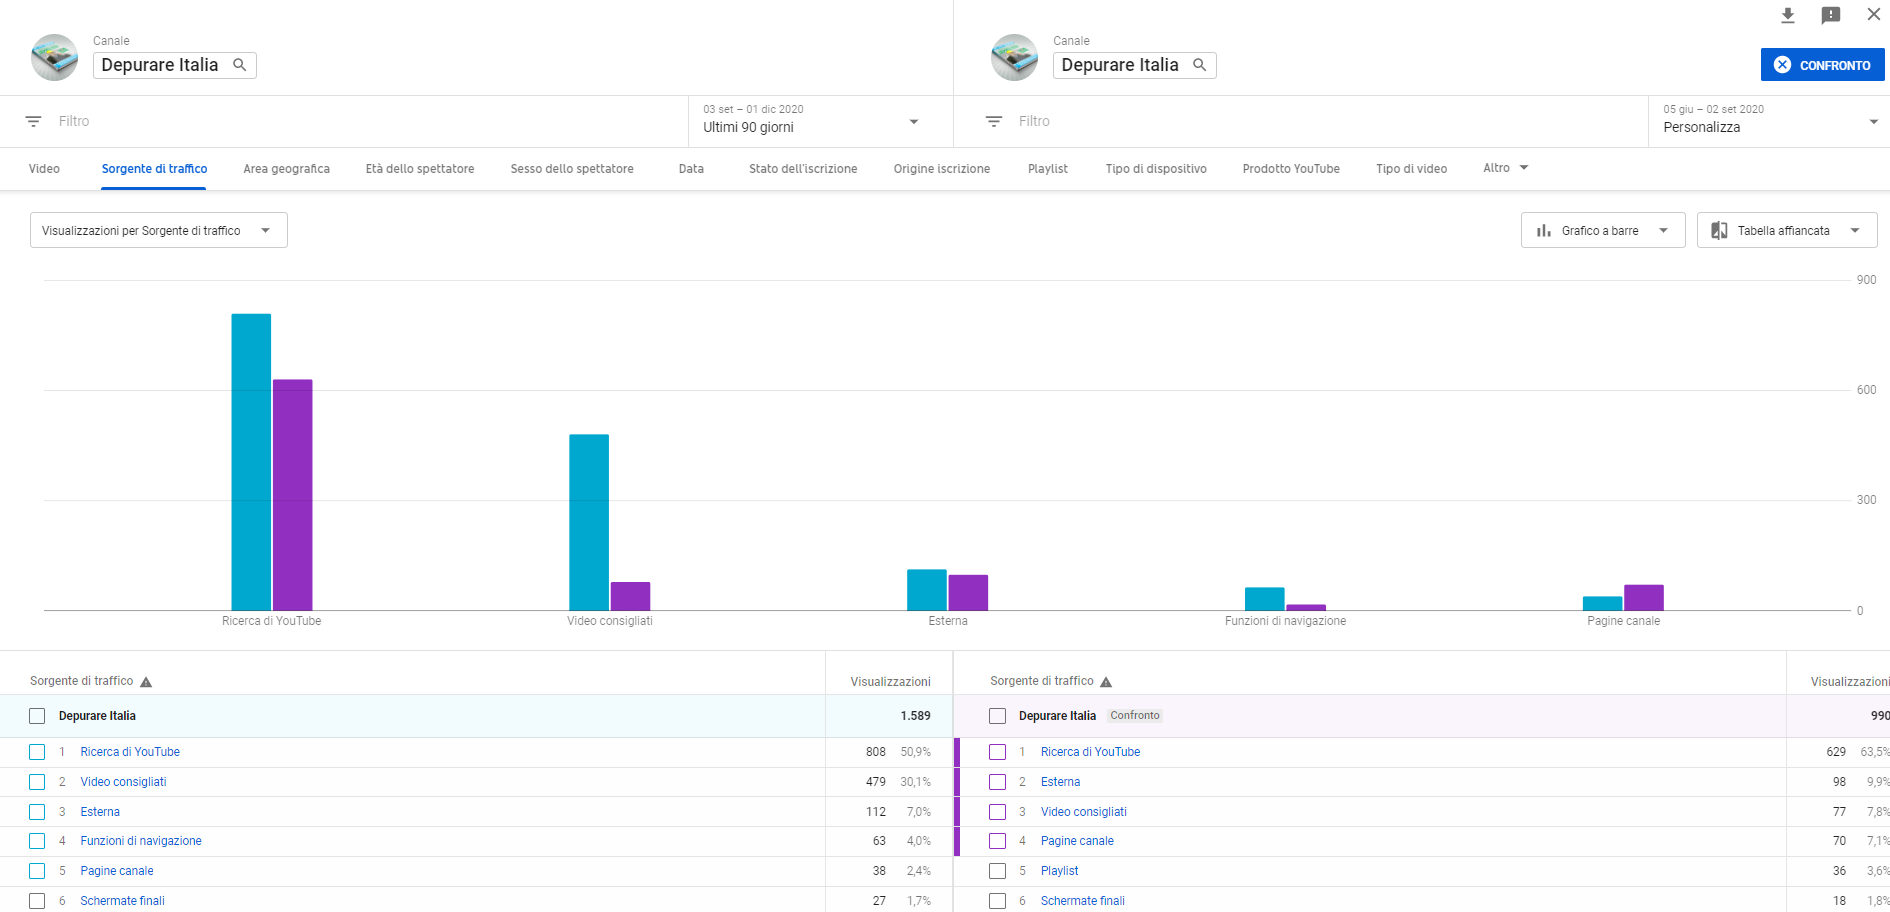
Task: Open the Grafico a barre chart type dropdown
Action: (1603, 230)
